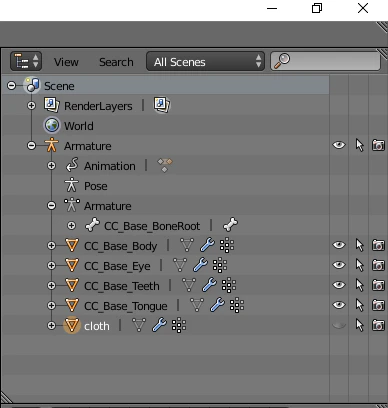Open the All Scenes display mode dropdown
The image size is (388, 408).
pyautogui.click(x=205, y=61)
